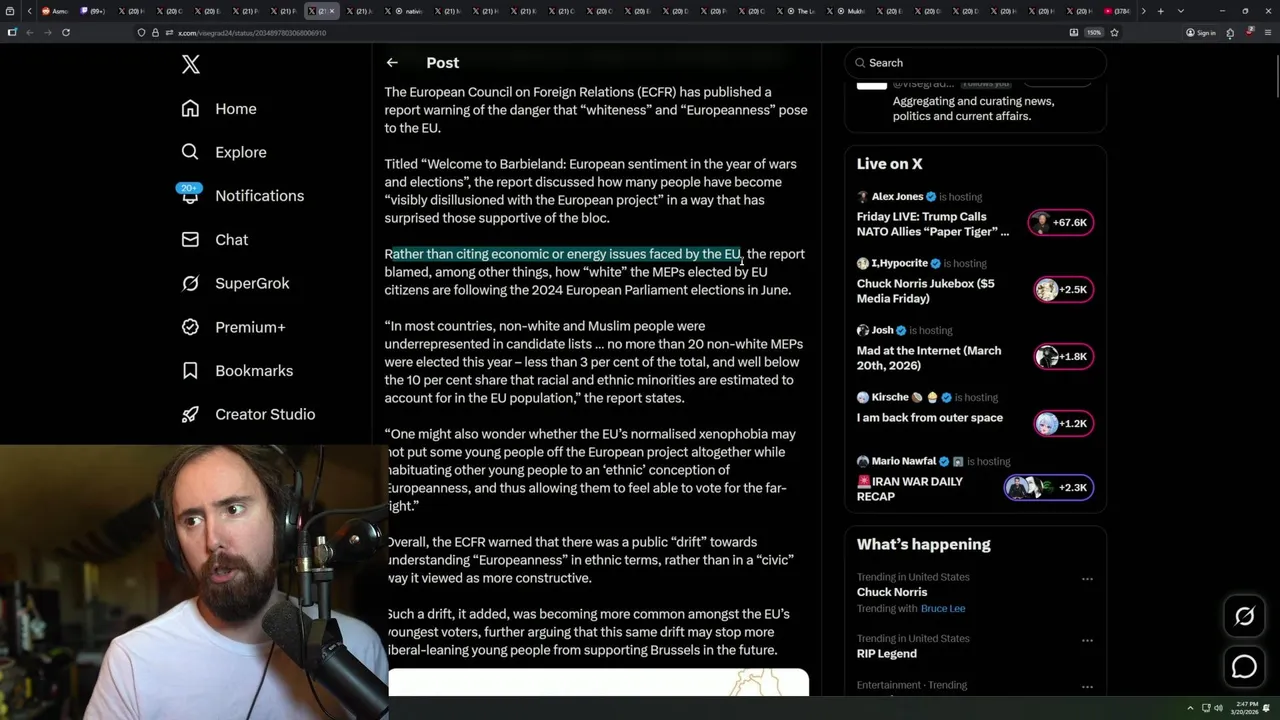Viewport: 1280px width, 720px height.
Task: Click the site padlock icon in address bar
Action: 155,32
